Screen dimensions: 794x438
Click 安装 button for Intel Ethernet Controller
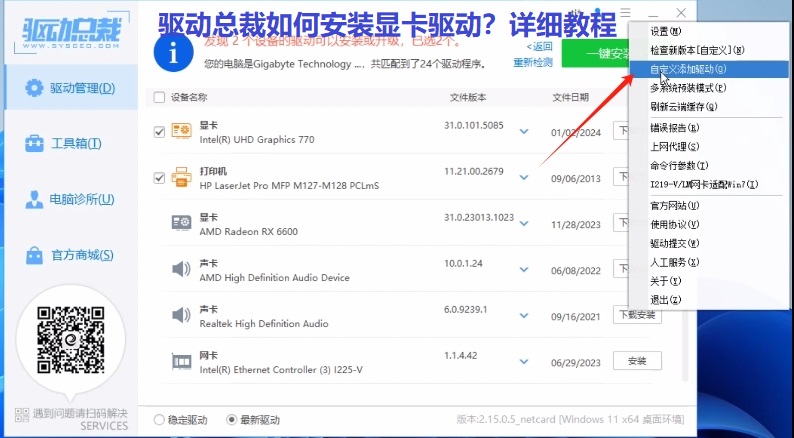click(x=637, y=361)
